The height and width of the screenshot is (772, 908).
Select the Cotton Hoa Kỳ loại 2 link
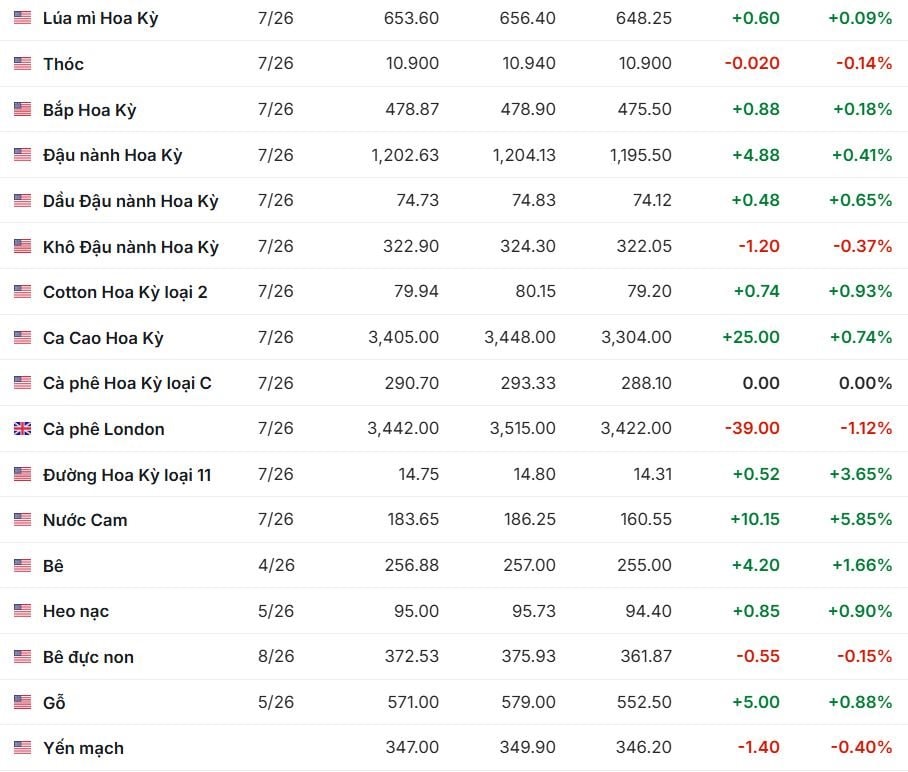125,292
